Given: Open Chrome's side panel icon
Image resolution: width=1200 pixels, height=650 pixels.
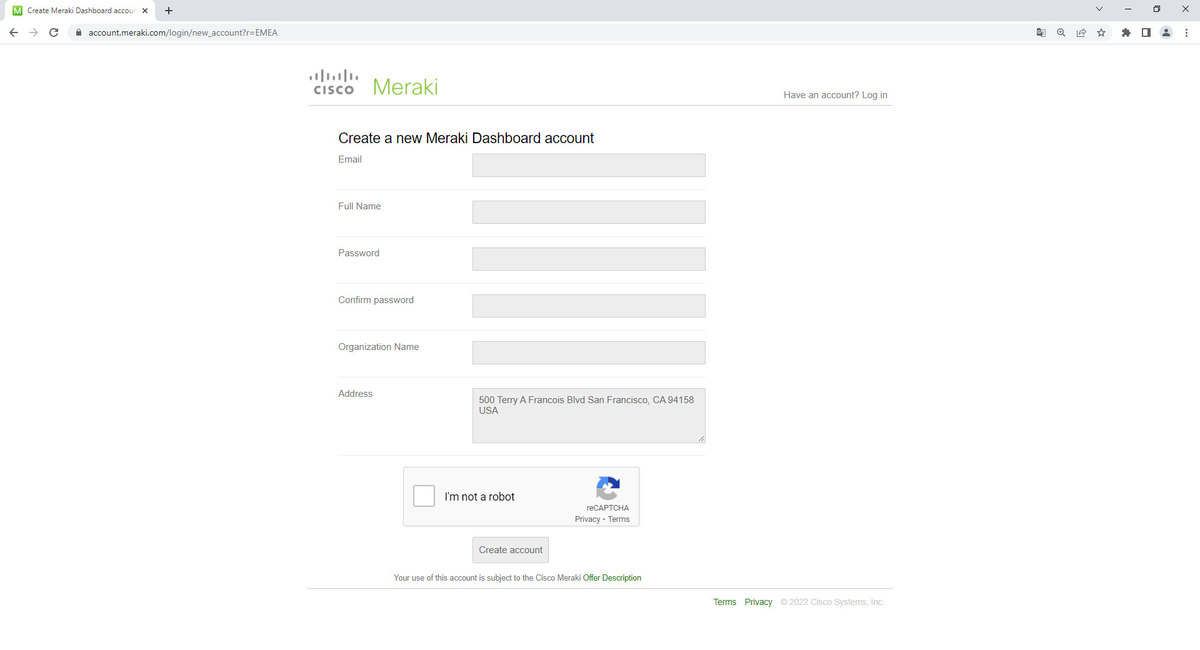Looking at the screenshot, I should tap(1145, 32).
